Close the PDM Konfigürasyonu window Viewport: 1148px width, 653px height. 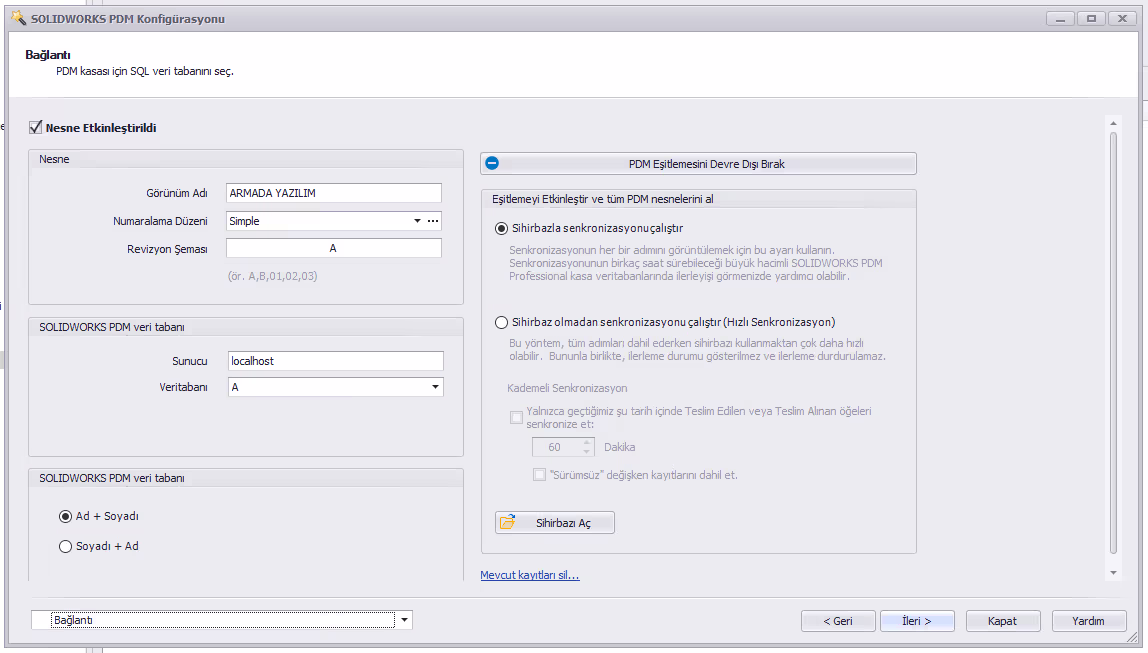[1122, 18]
